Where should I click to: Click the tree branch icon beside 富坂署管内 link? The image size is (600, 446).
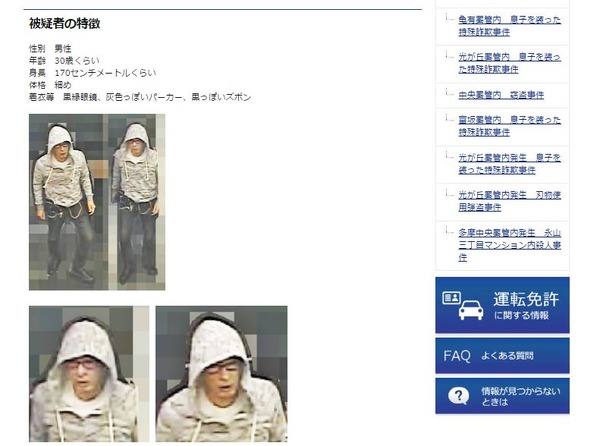pyautogui.click(x=449, y=118)
